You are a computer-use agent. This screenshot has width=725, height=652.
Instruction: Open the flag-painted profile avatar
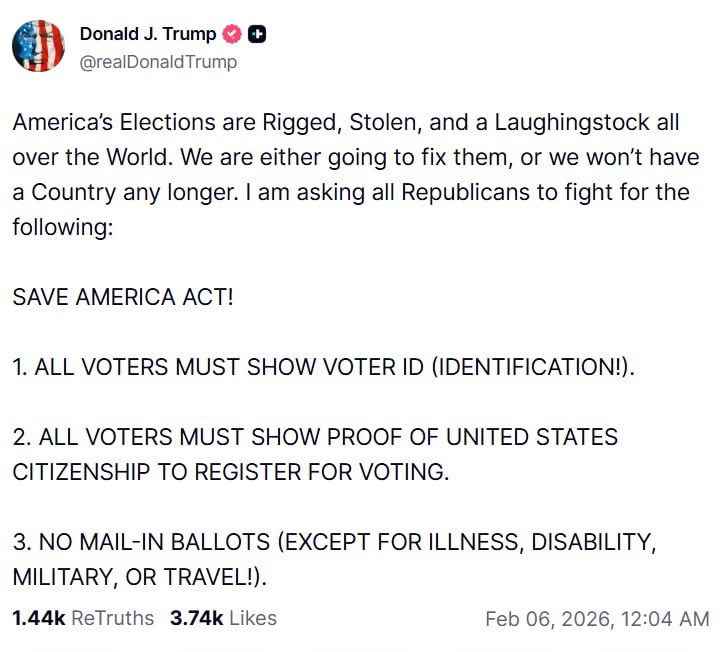(38, 46)
